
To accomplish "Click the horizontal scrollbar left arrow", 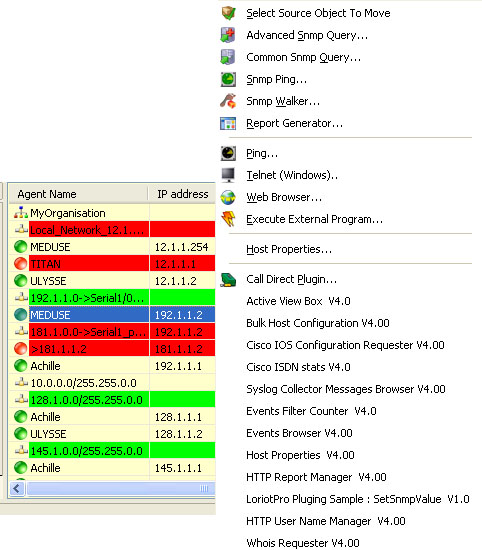I will coord(17,488).
